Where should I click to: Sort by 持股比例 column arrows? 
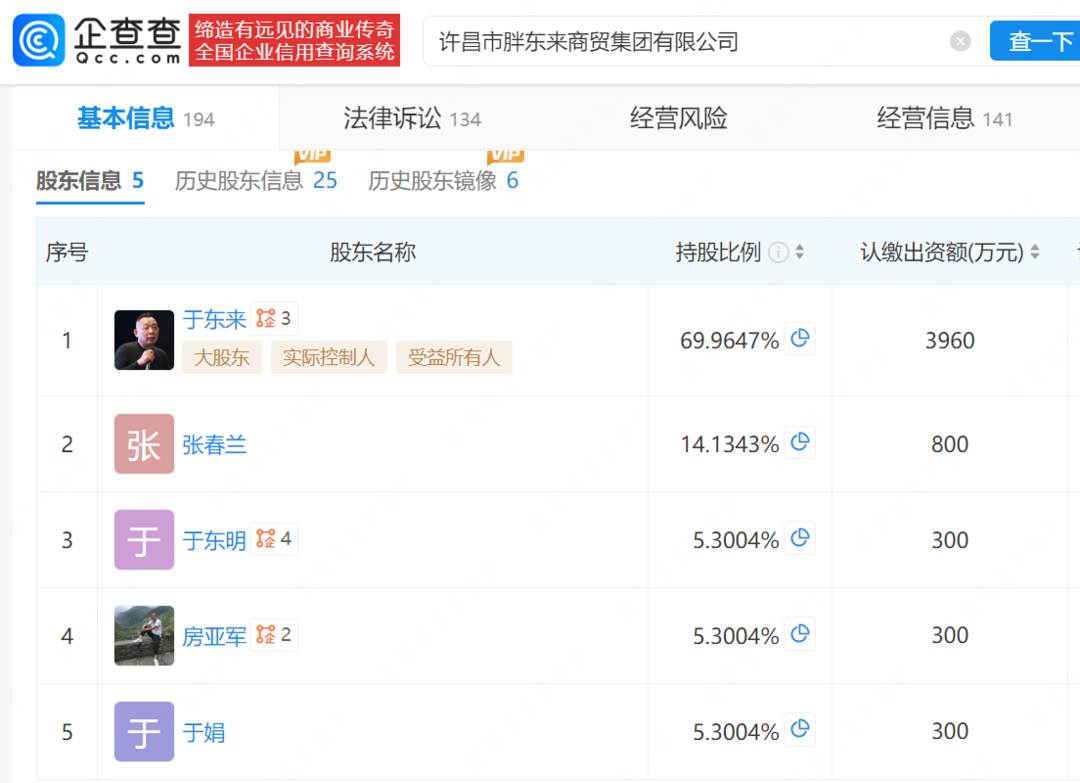pos(799,252)
